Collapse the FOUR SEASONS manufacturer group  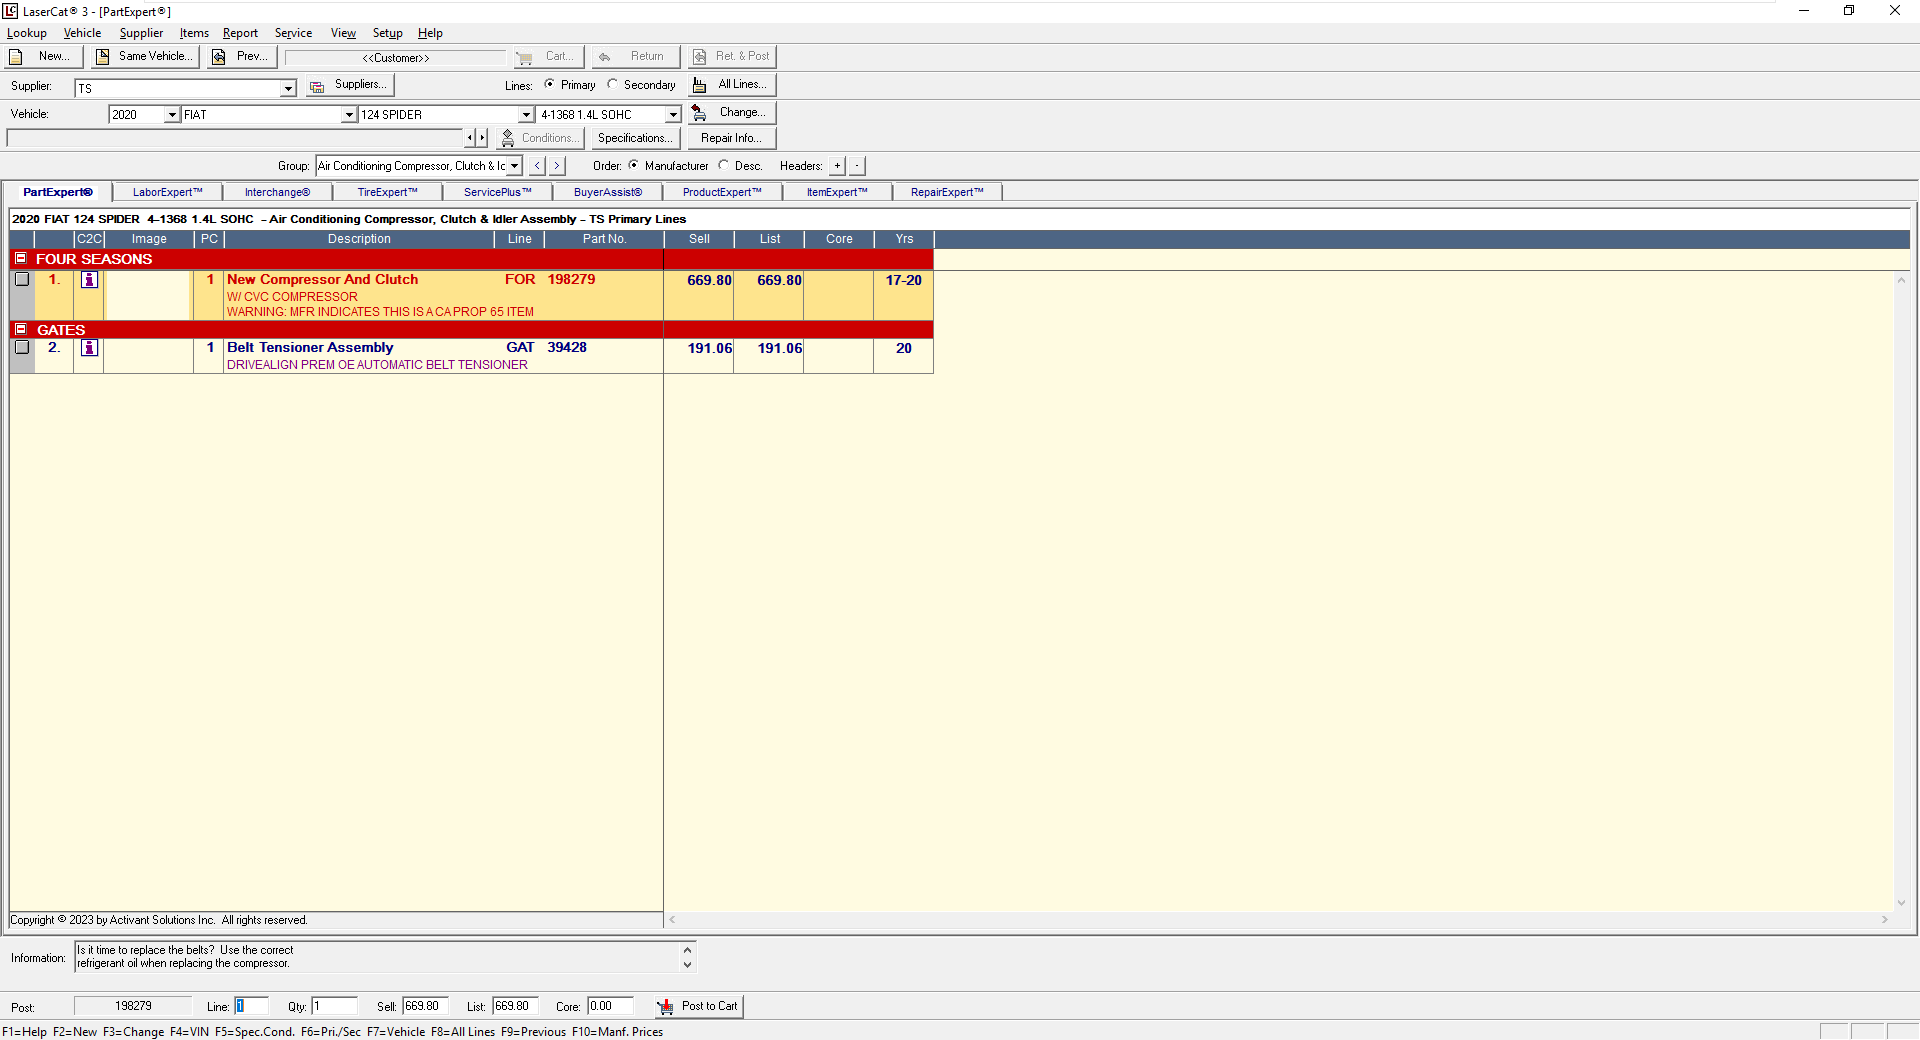pos(21,258)
